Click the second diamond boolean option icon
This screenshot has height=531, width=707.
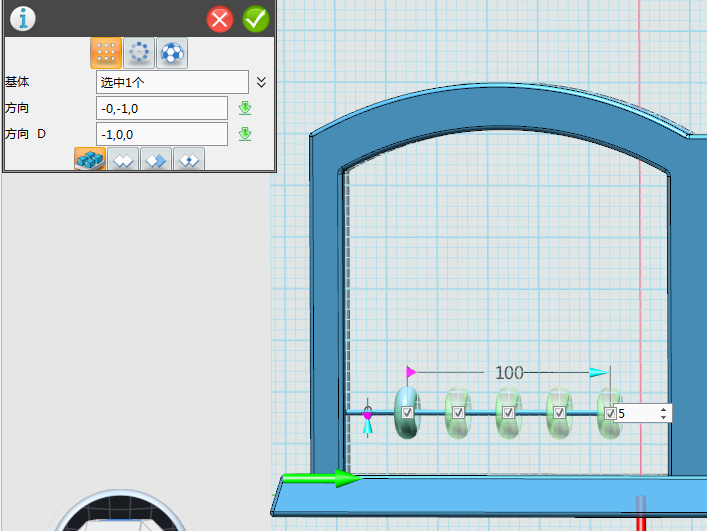click(123, 160)
